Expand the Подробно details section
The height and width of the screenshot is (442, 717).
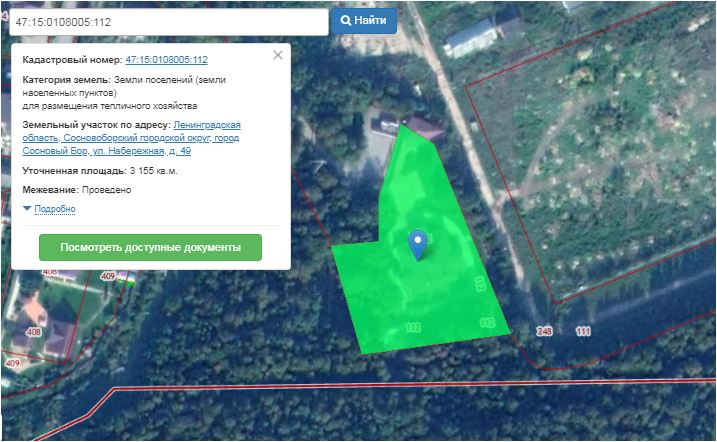[54, 209]
